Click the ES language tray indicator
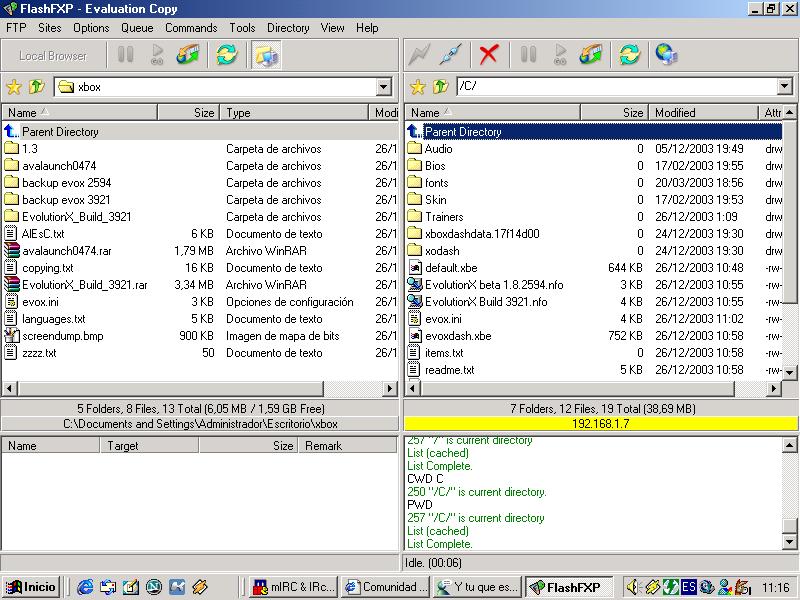The width and height of the screenshot is (800, 600). (689, 587)
